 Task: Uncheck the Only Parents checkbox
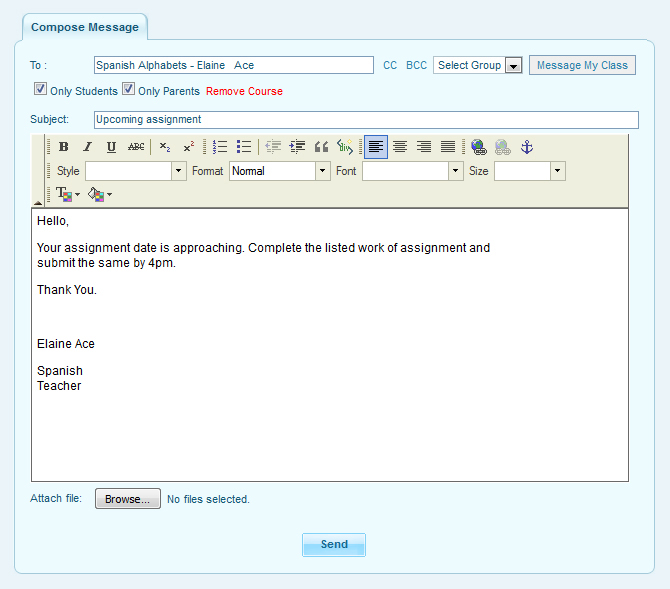tap(128, 90)
